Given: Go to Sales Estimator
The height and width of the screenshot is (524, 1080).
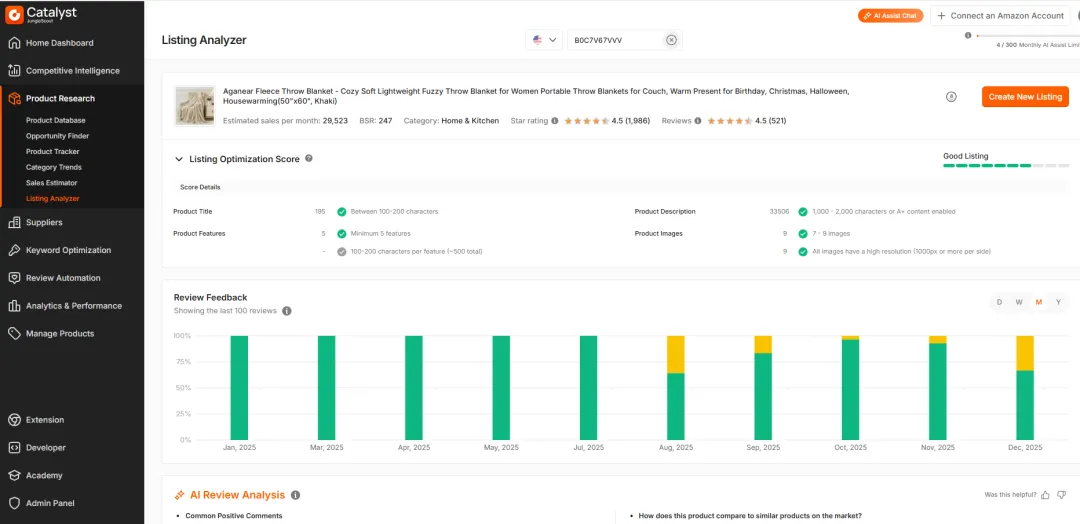Looking at the screenshot, I should (51, 183).
